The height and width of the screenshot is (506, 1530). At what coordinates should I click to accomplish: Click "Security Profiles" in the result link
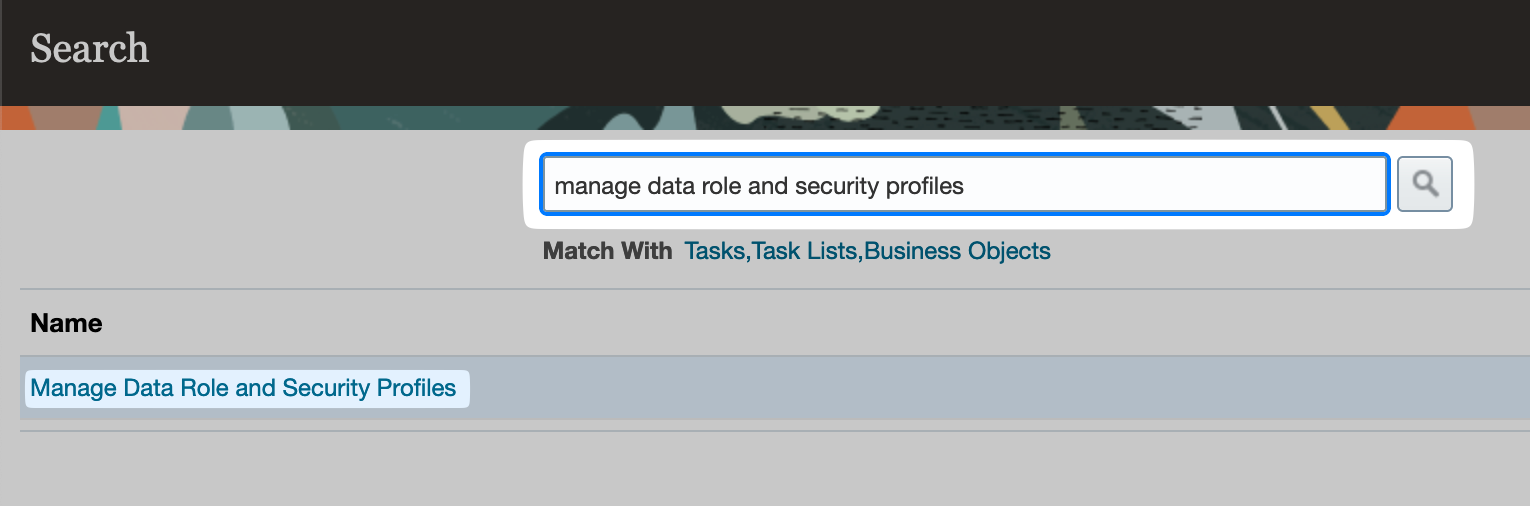[370, 388]
